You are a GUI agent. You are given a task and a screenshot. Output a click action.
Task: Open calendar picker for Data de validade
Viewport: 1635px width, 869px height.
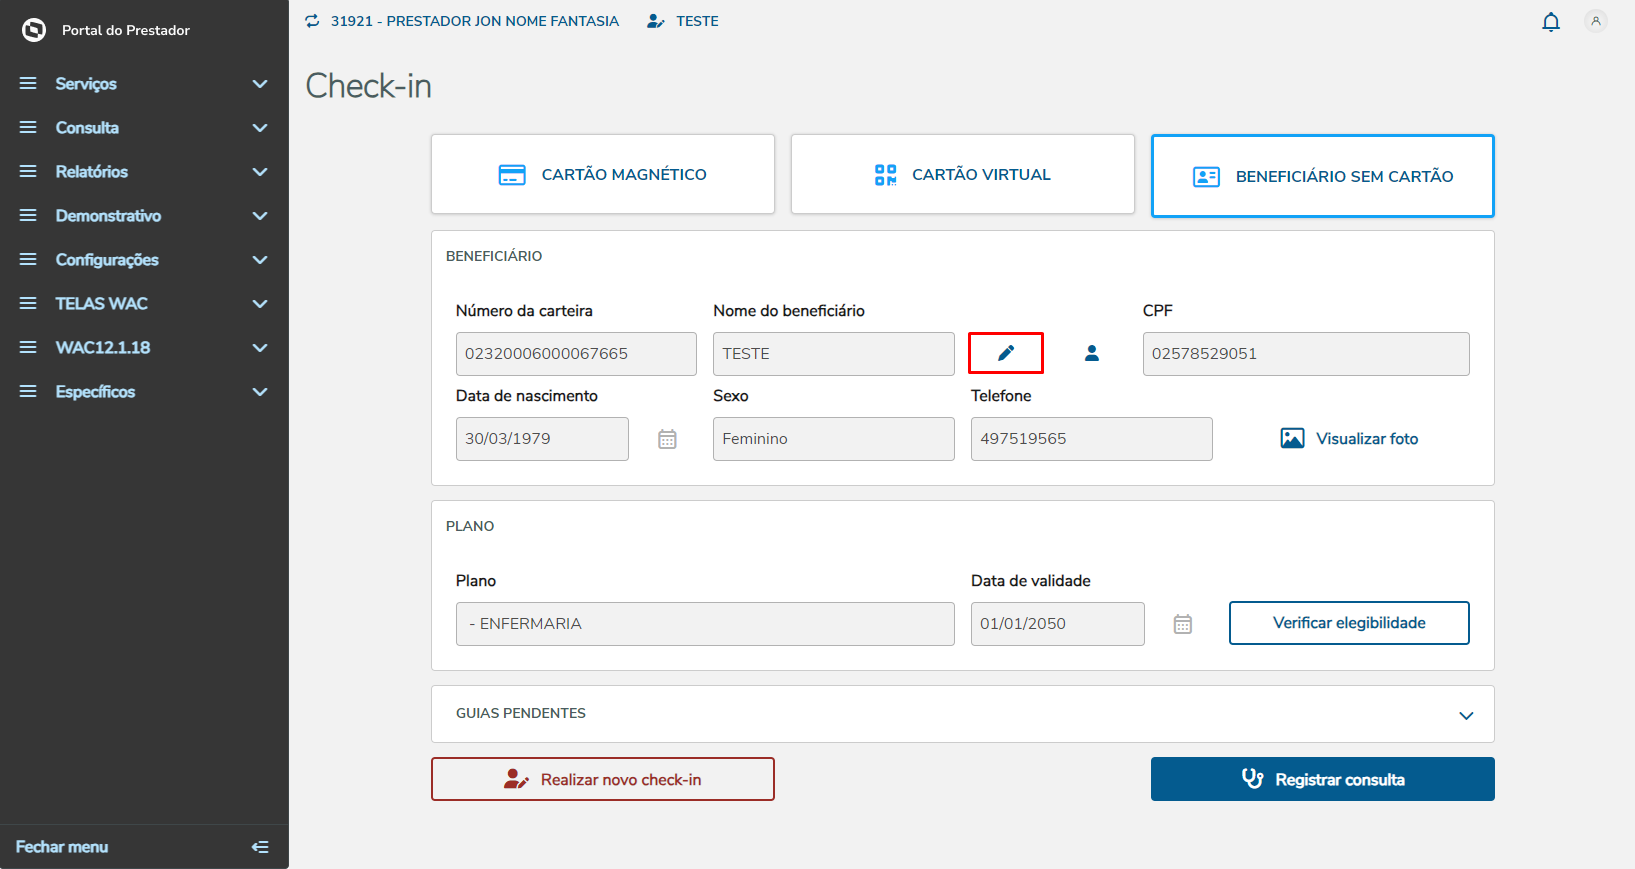click(1182, 624)
